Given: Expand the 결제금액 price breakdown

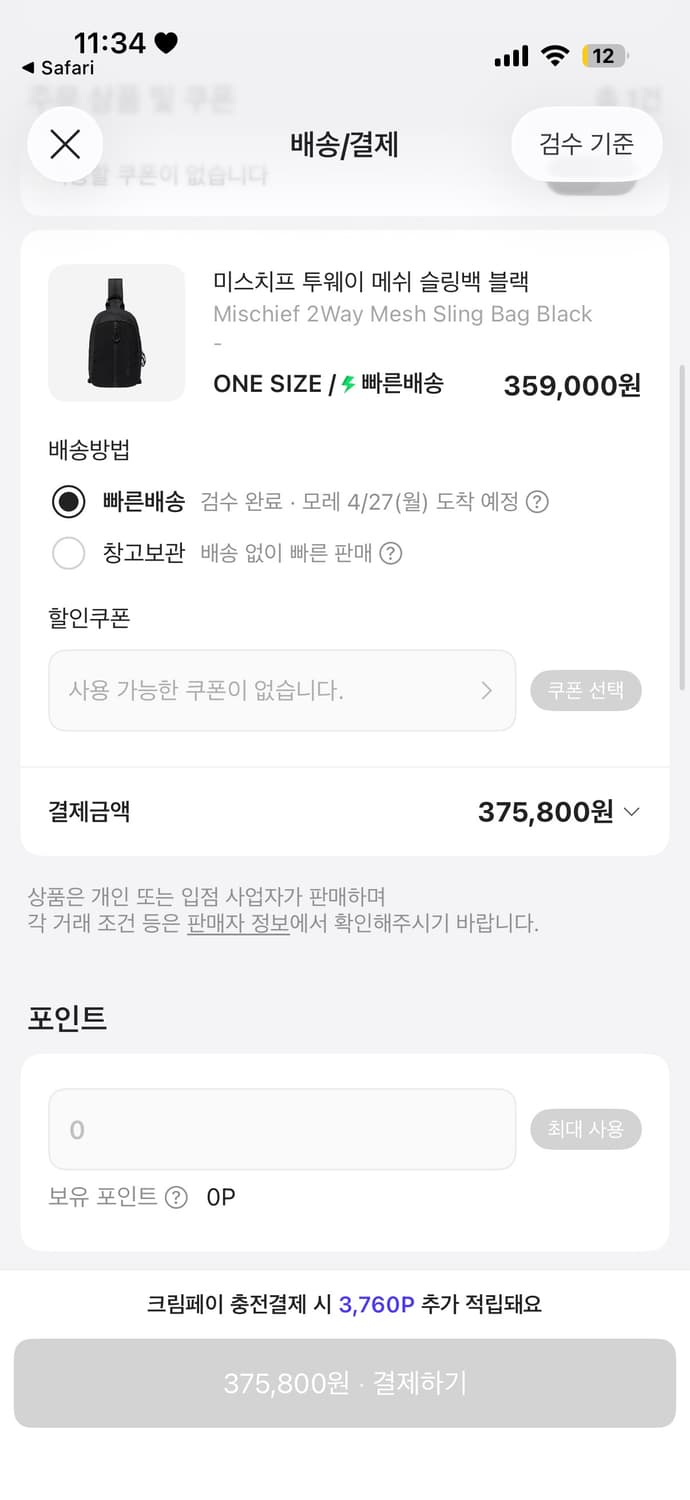Looking at the screenshot, I should (x=630, y=811).
